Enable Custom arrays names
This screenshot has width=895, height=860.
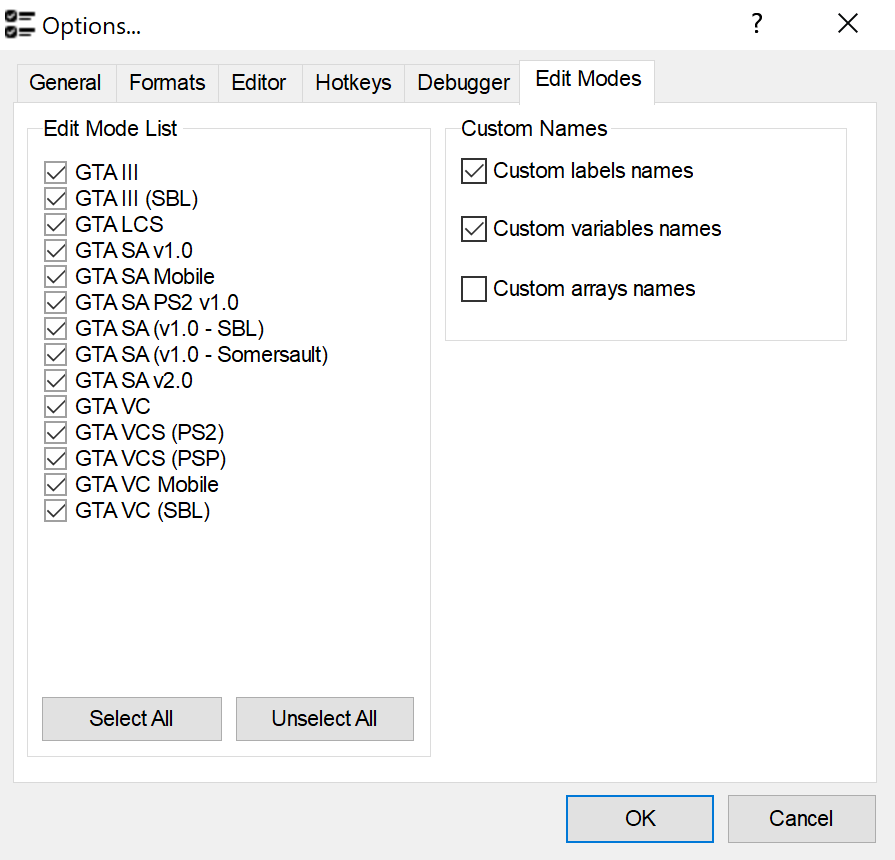[473, 289]
